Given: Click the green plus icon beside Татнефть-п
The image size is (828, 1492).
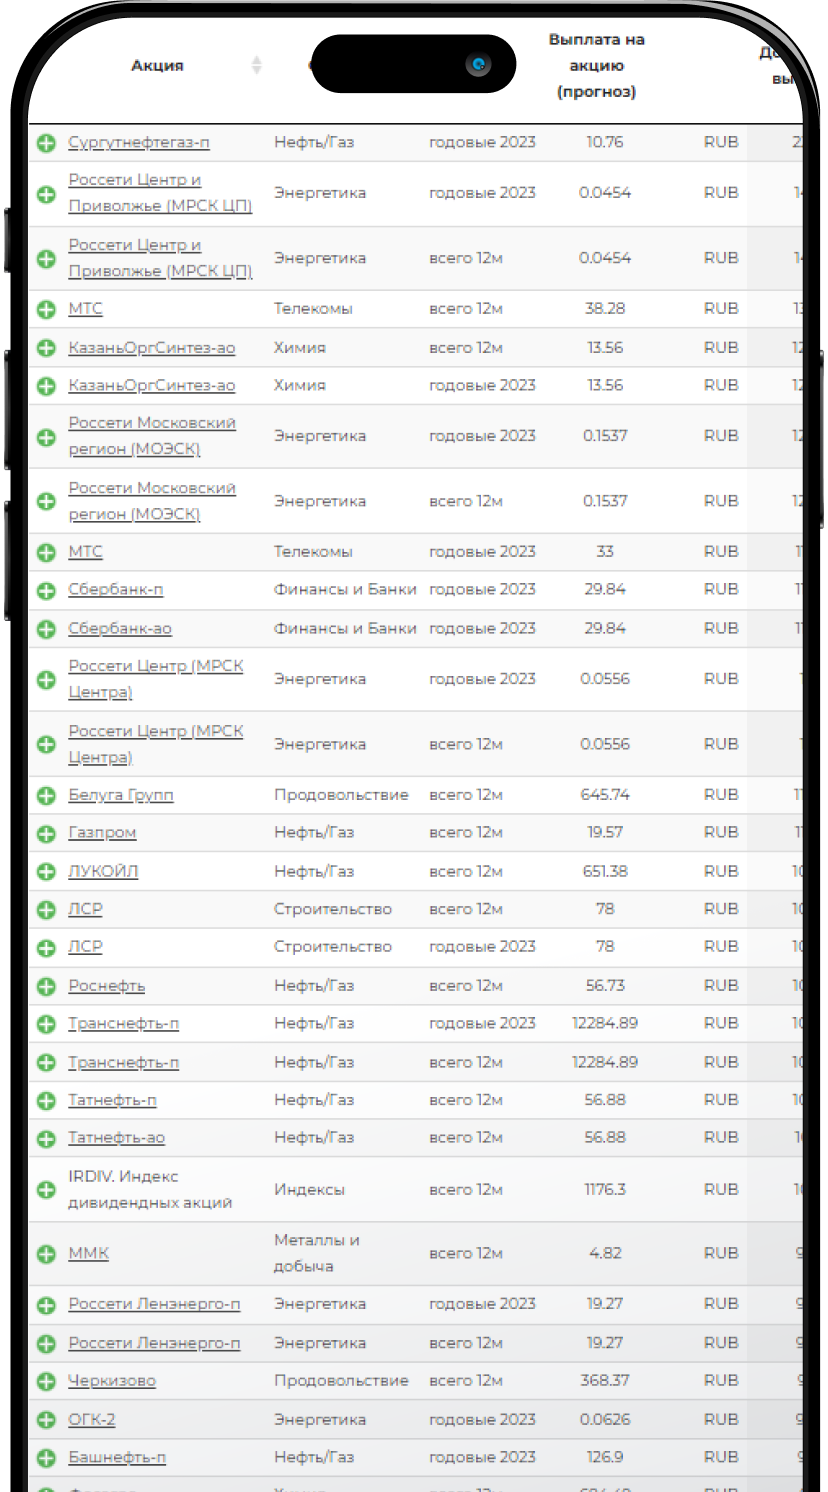Looking at the screenshot, I should pos(46,1101).
